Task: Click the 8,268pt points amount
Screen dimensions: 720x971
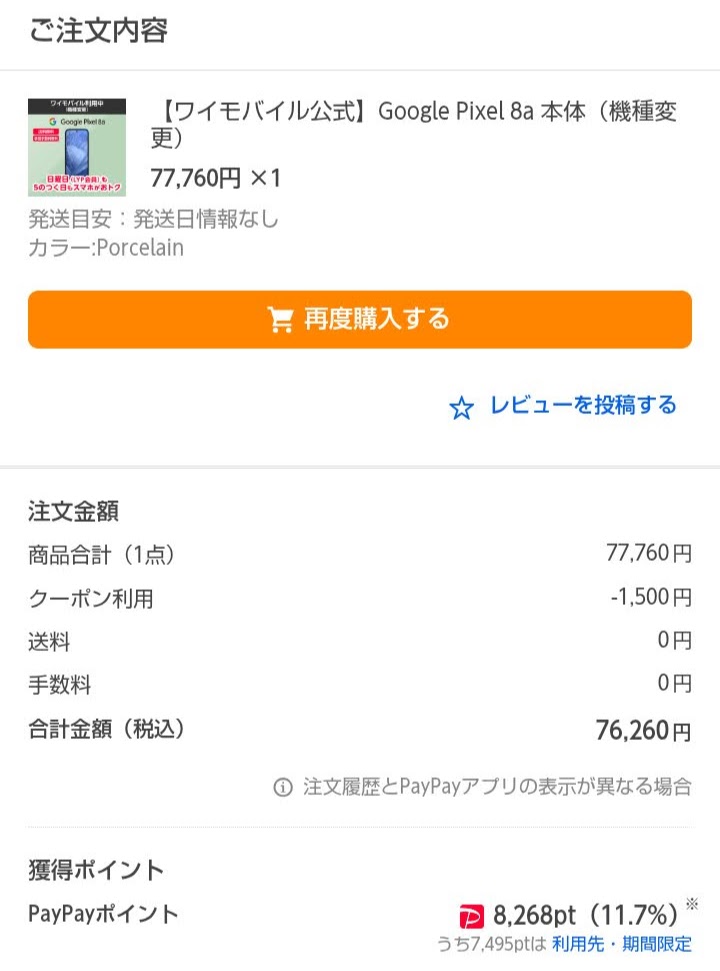Action: 534,915
